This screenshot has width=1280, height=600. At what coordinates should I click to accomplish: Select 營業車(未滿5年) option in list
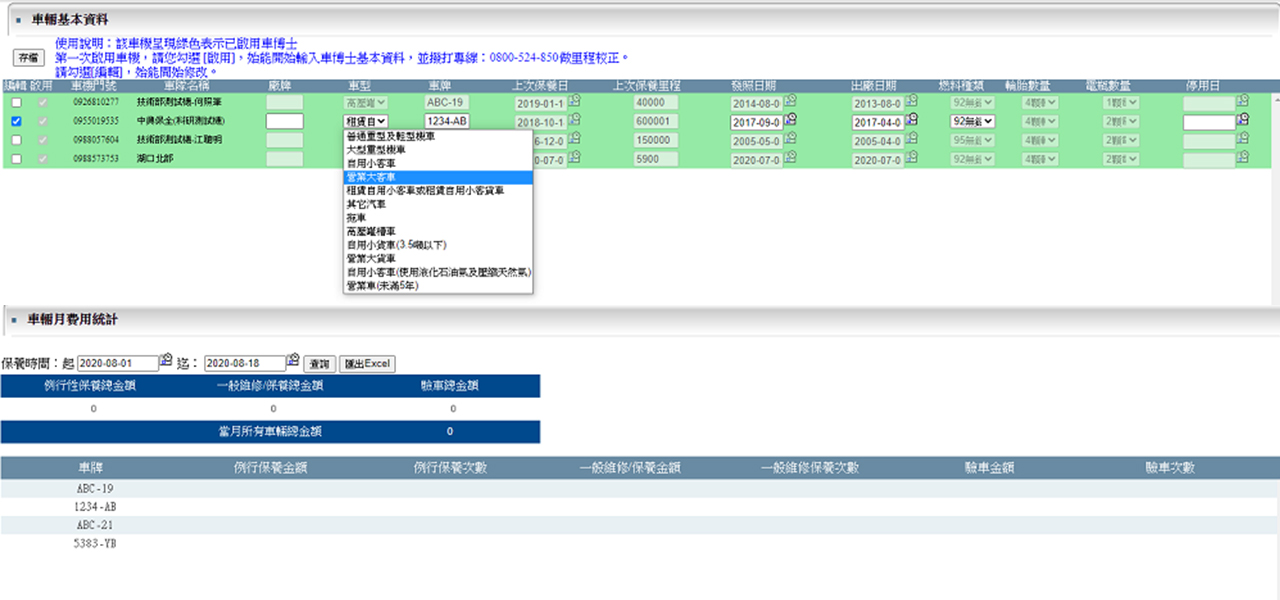(x=438, y=285)
